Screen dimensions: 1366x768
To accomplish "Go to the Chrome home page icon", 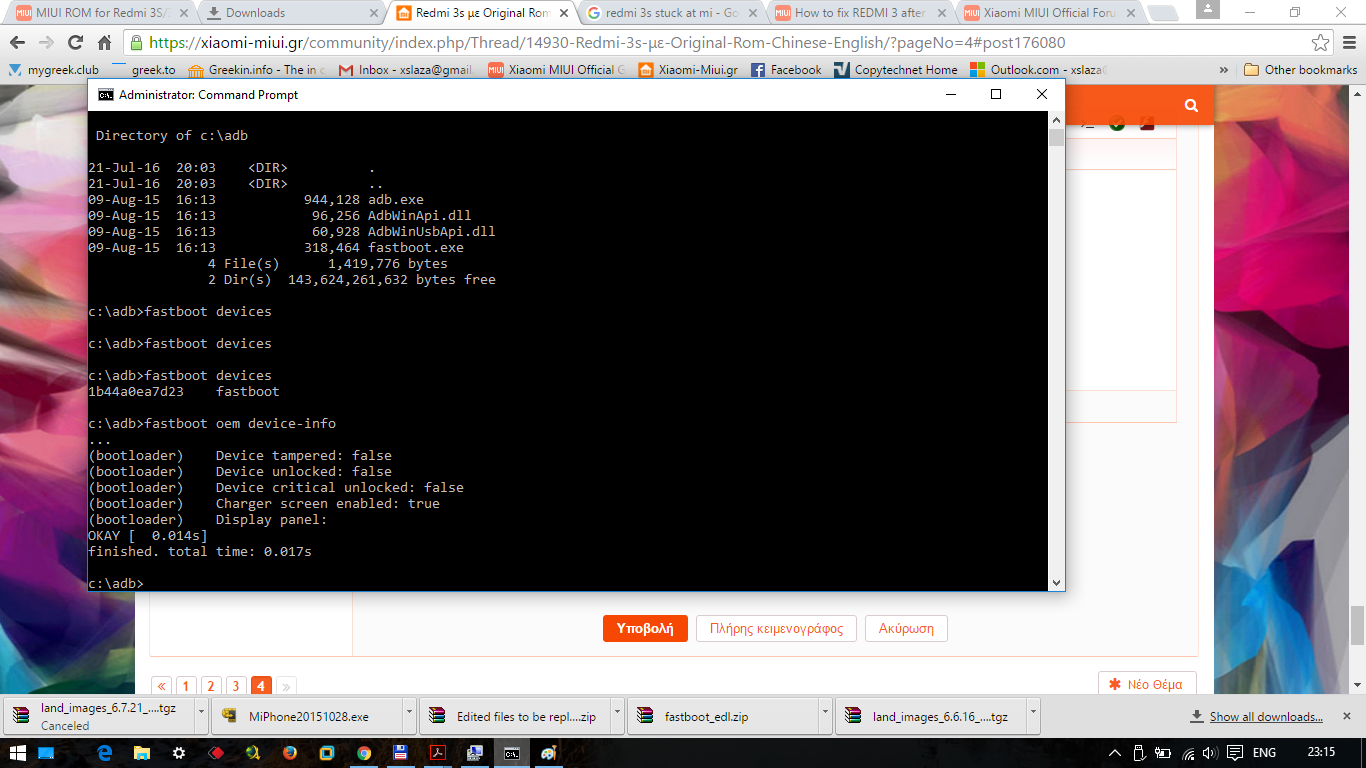I will pyautogui.click(x=104, y=43).
